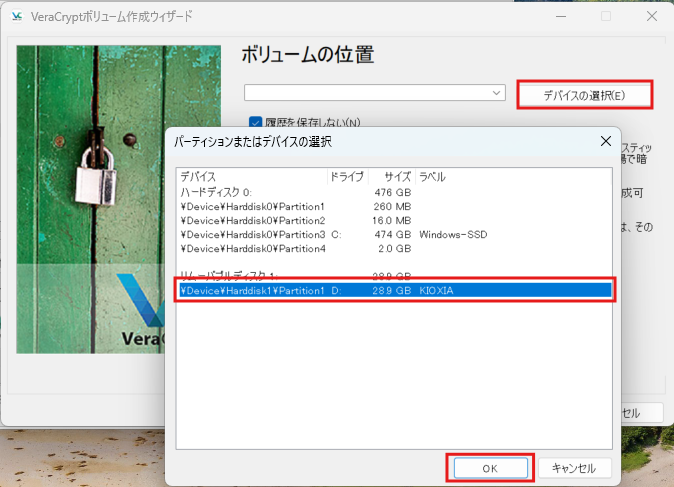Toggle the 履歴を保存しない(N) checkbox
This screenshot has height=487, width=674.
click(x=255, y=122)
